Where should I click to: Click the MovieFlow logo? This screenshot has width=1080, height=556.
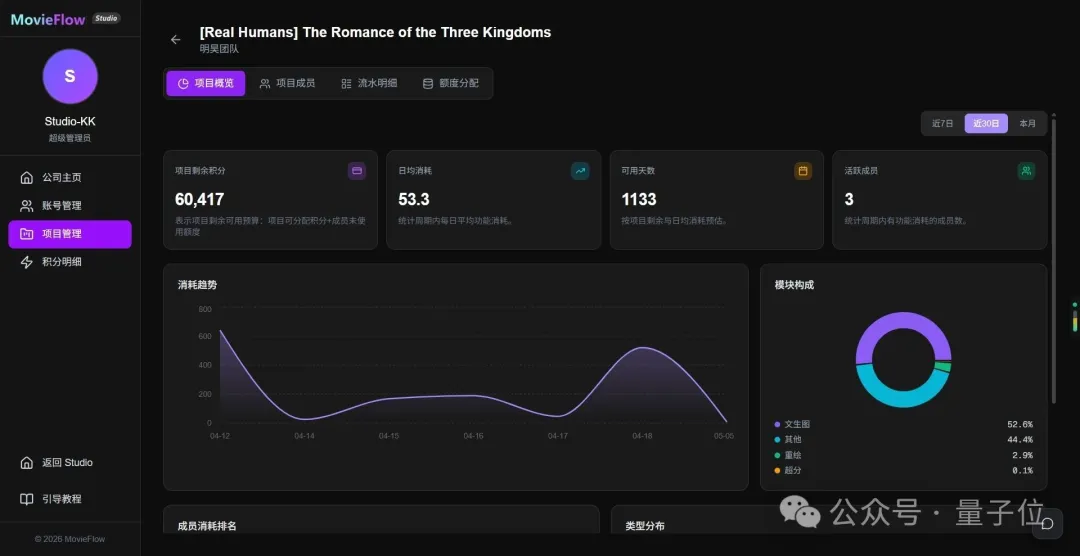coord(48,19)
